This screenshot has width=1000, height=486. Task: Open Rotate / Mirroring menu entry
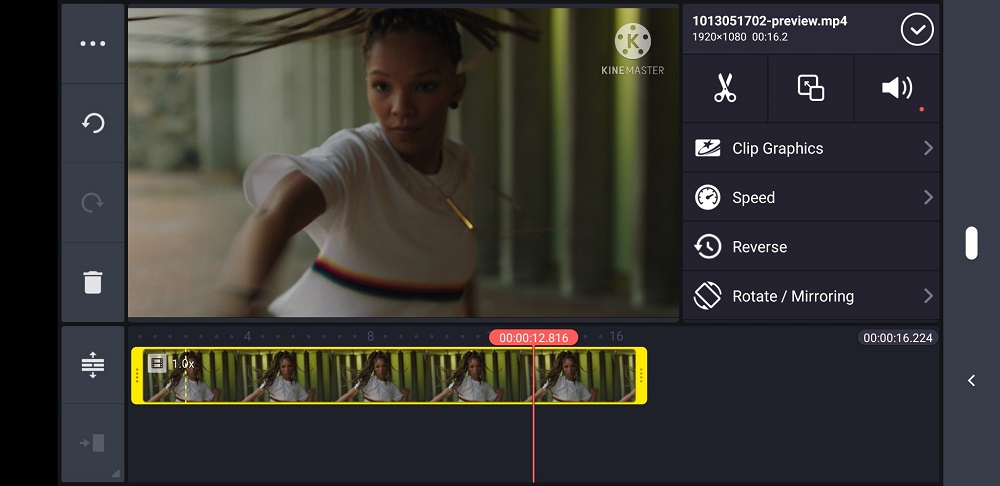(x=811, y=296)
